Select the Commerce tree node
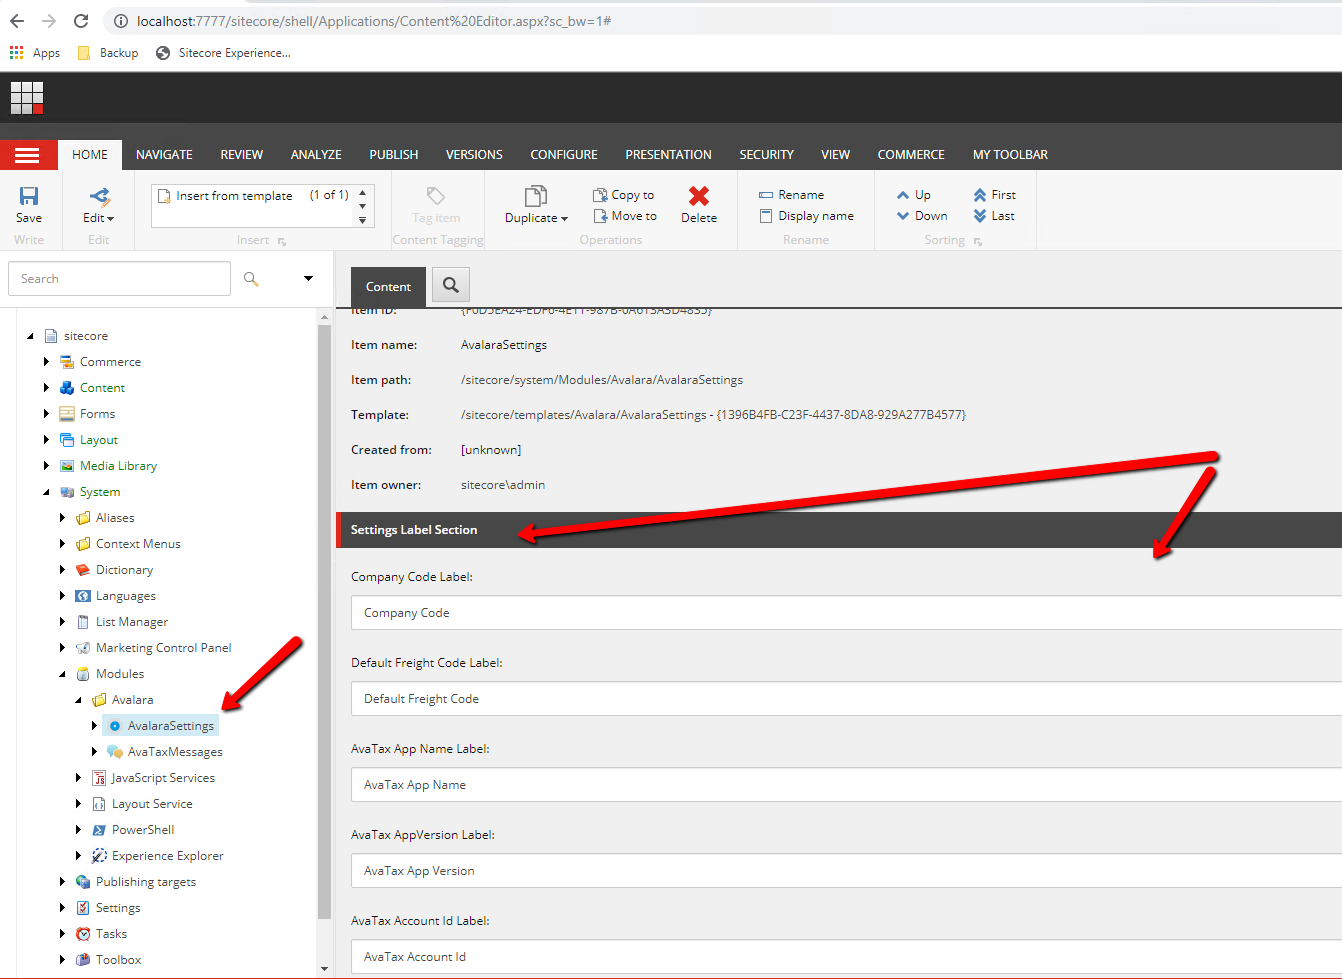The image size is (1342, 979). pyautogui.click(x=110, y=362)
